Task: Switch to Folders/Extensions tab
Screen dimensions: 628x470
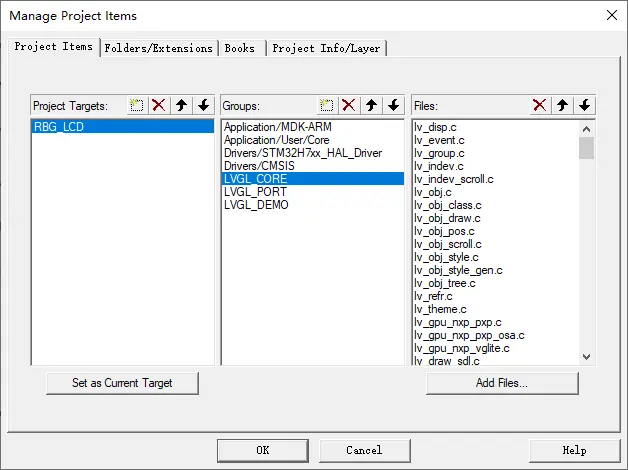Action: 159,48
